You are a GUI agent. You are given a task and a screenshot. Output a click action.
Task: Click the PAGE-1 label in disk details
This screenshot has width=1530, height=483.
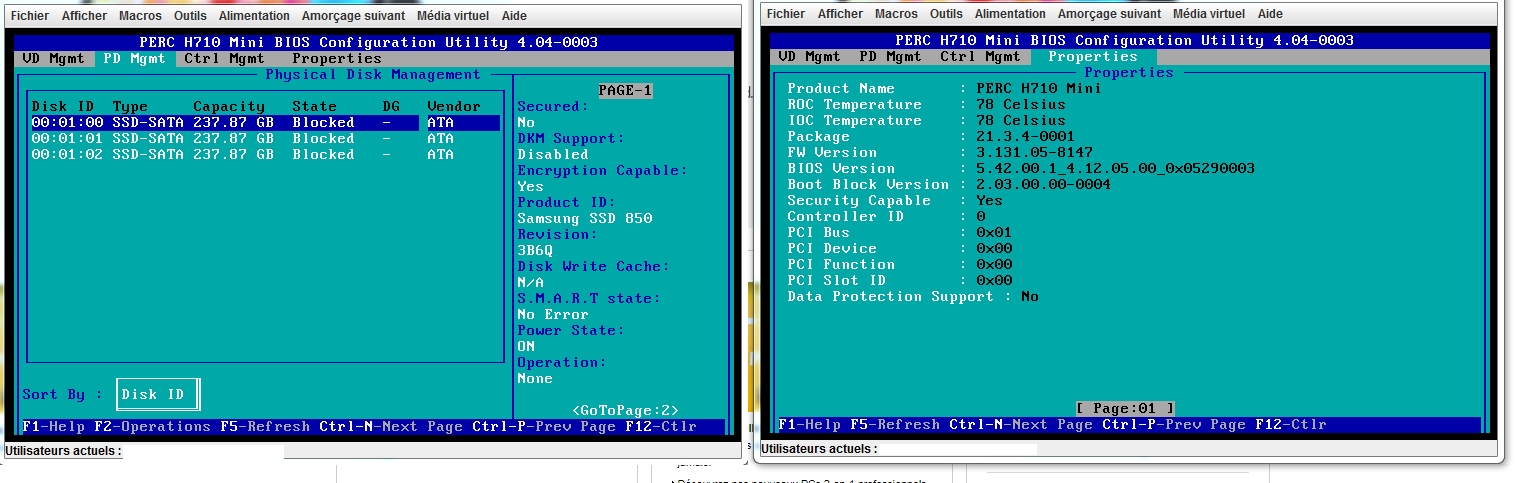[625, 90]
